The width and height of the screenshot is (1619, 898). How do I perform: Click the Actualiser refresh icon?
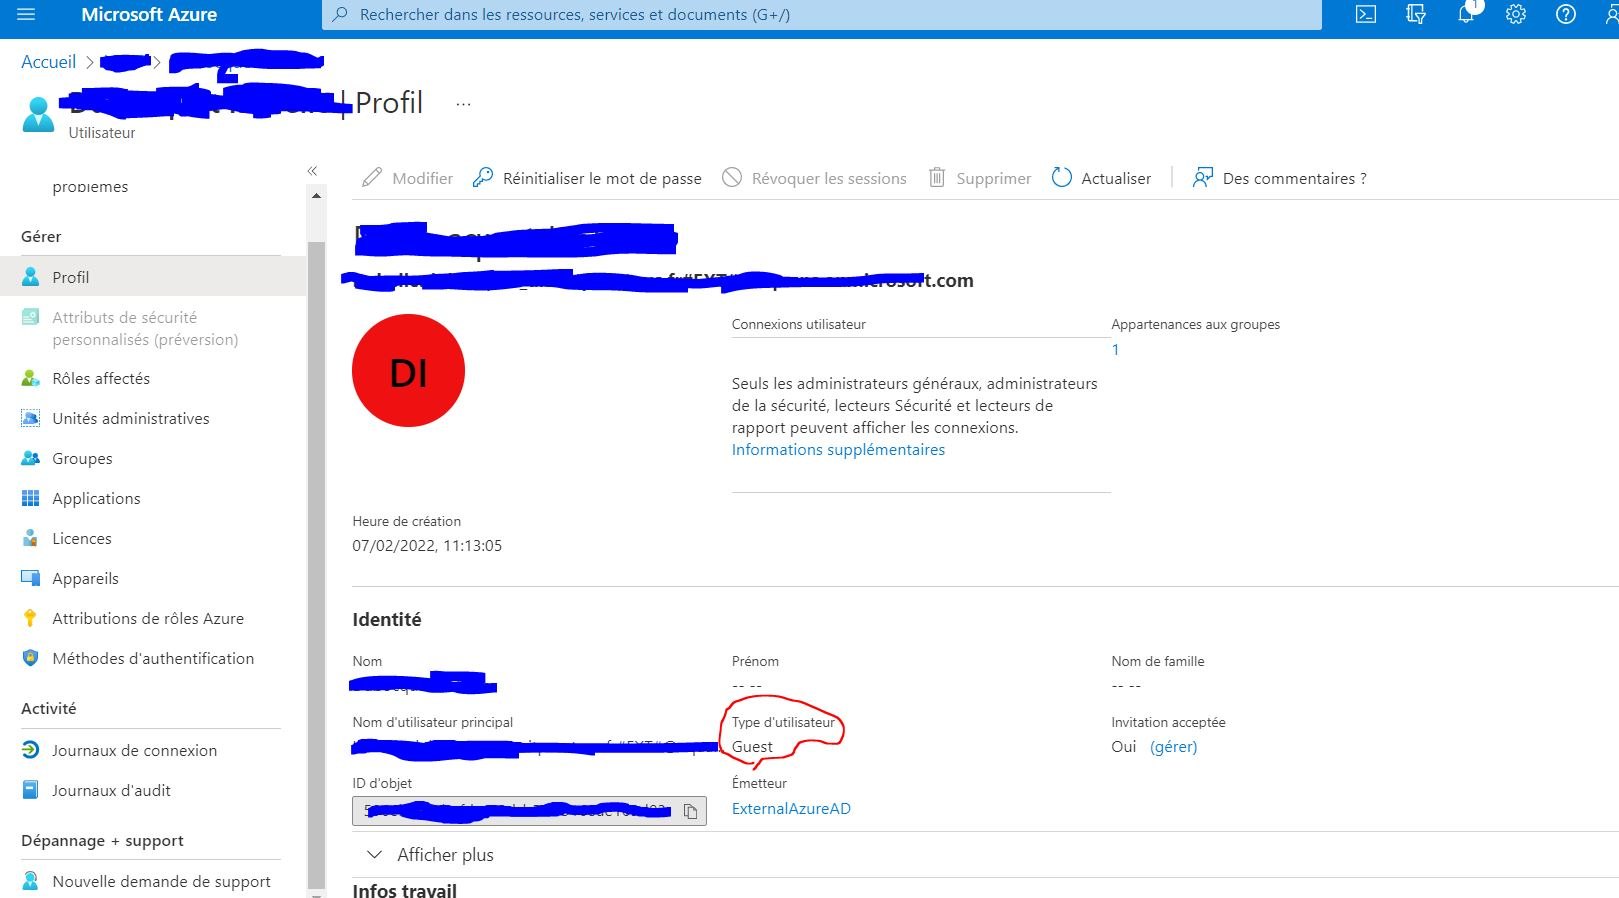[1062, 178]
